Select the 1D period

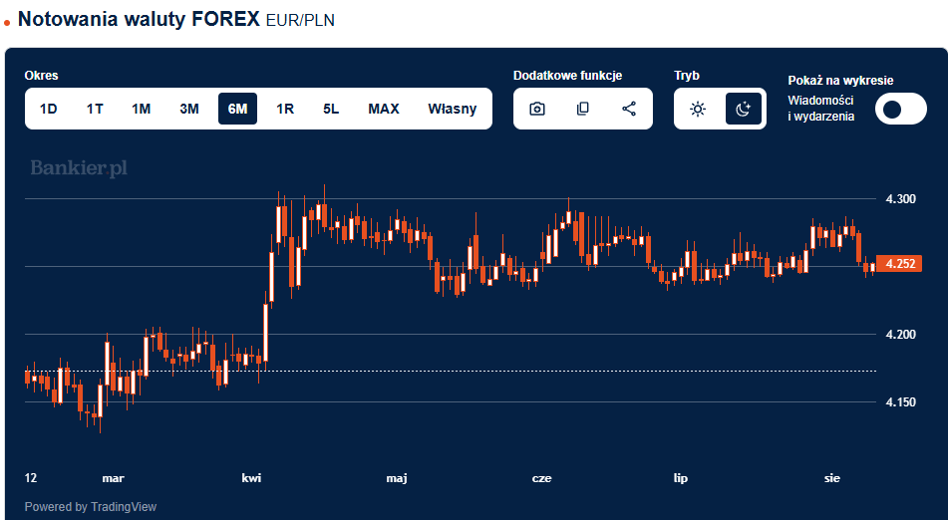coord(48,109)
